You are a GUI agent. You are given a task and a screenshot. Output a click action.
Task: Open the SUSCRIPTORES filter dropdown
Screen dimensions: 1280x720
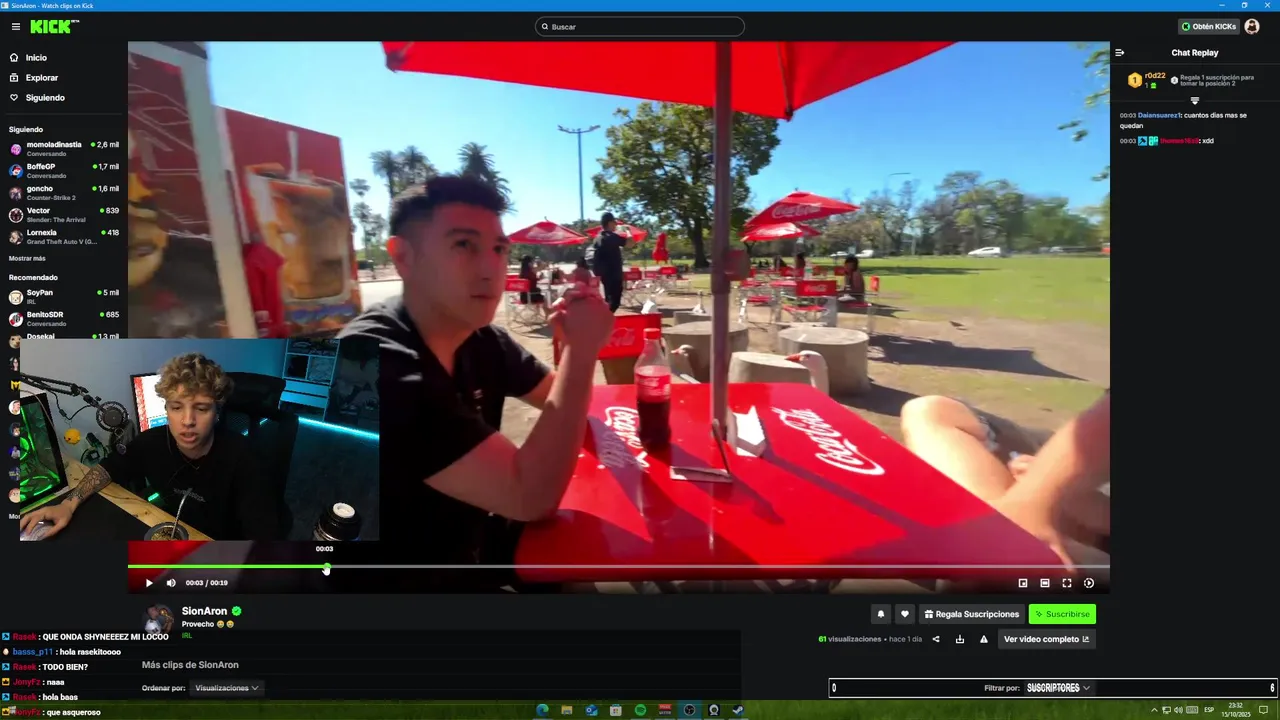pos(1058,688)
